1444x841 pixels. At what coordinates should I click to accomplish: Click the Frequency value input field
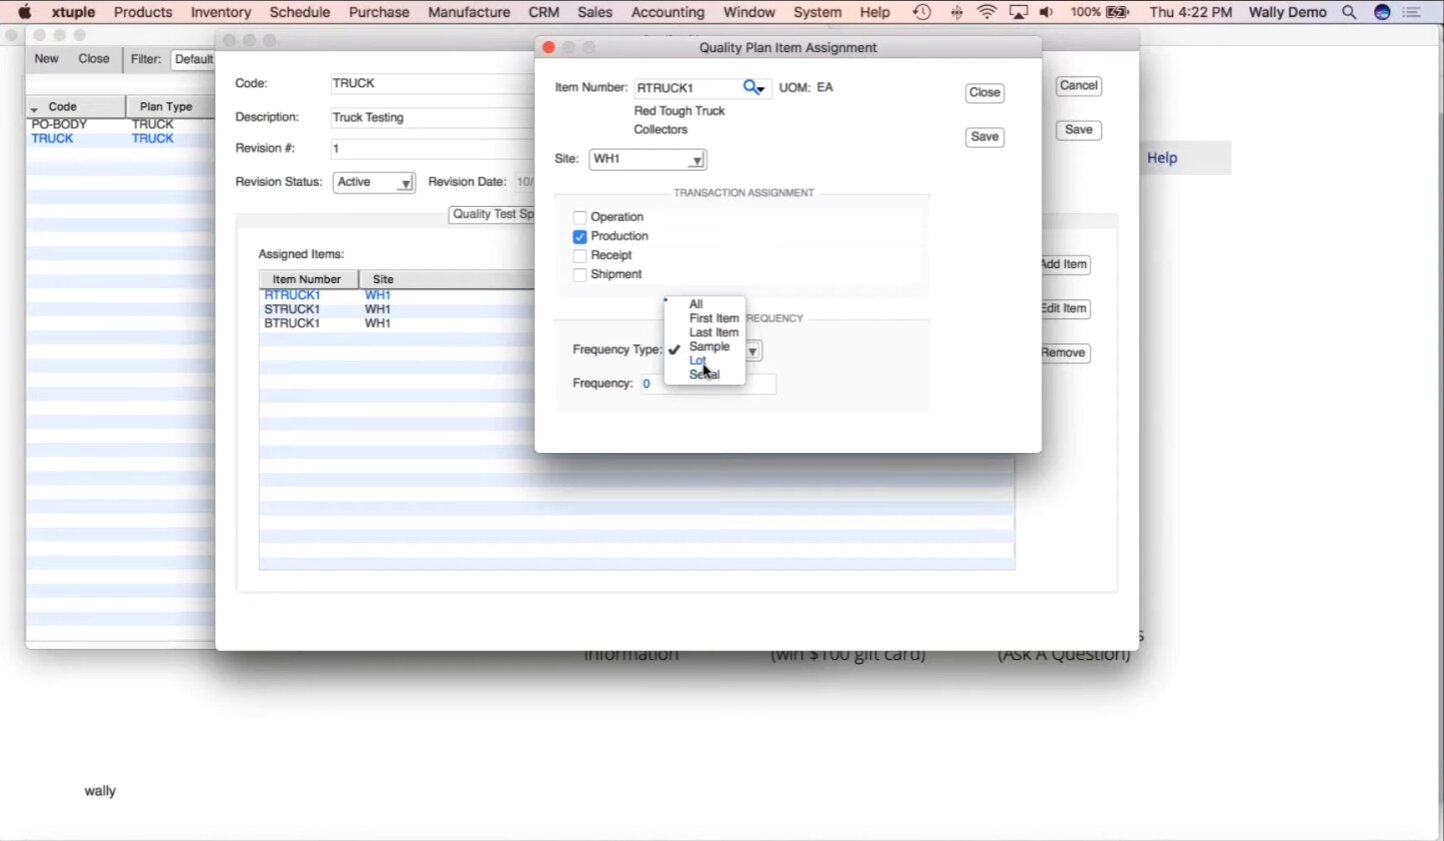708,384
